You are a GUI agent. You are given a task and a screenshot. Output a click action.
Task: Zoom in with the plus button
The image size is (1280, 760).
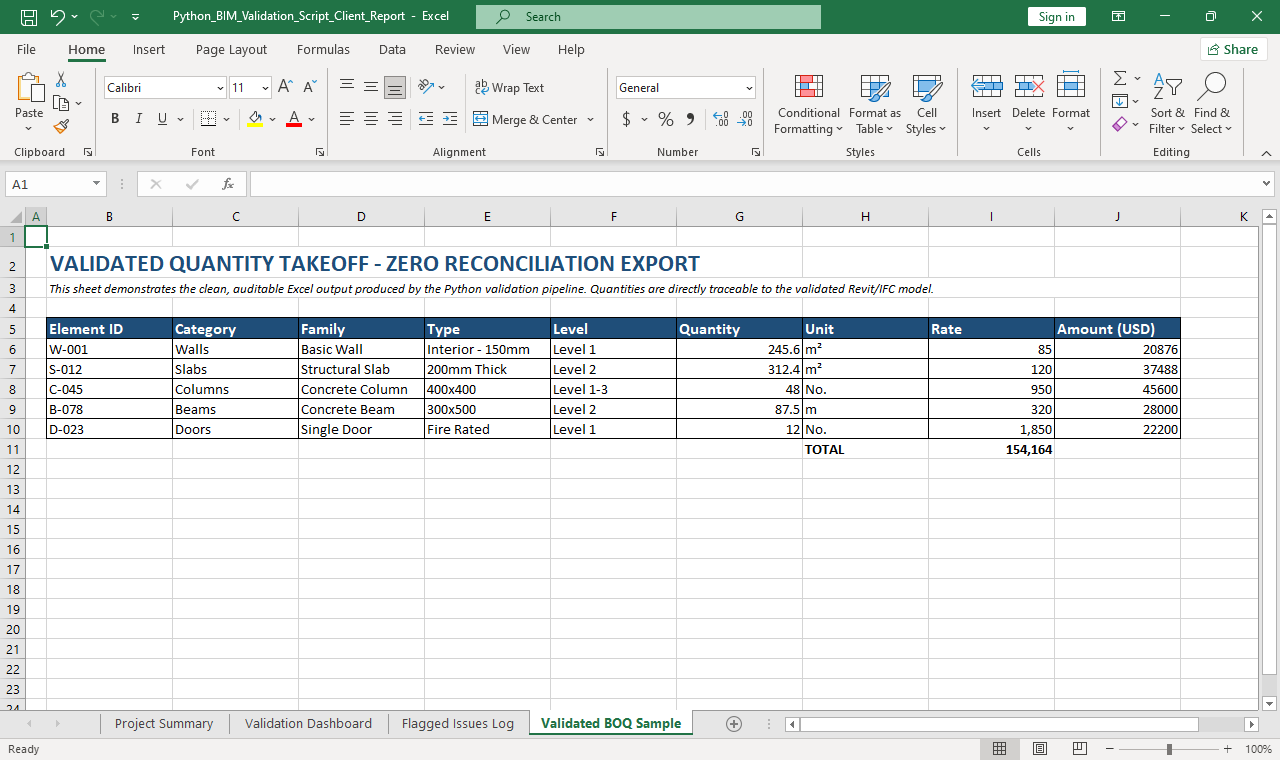click(x=1227, y=749)
